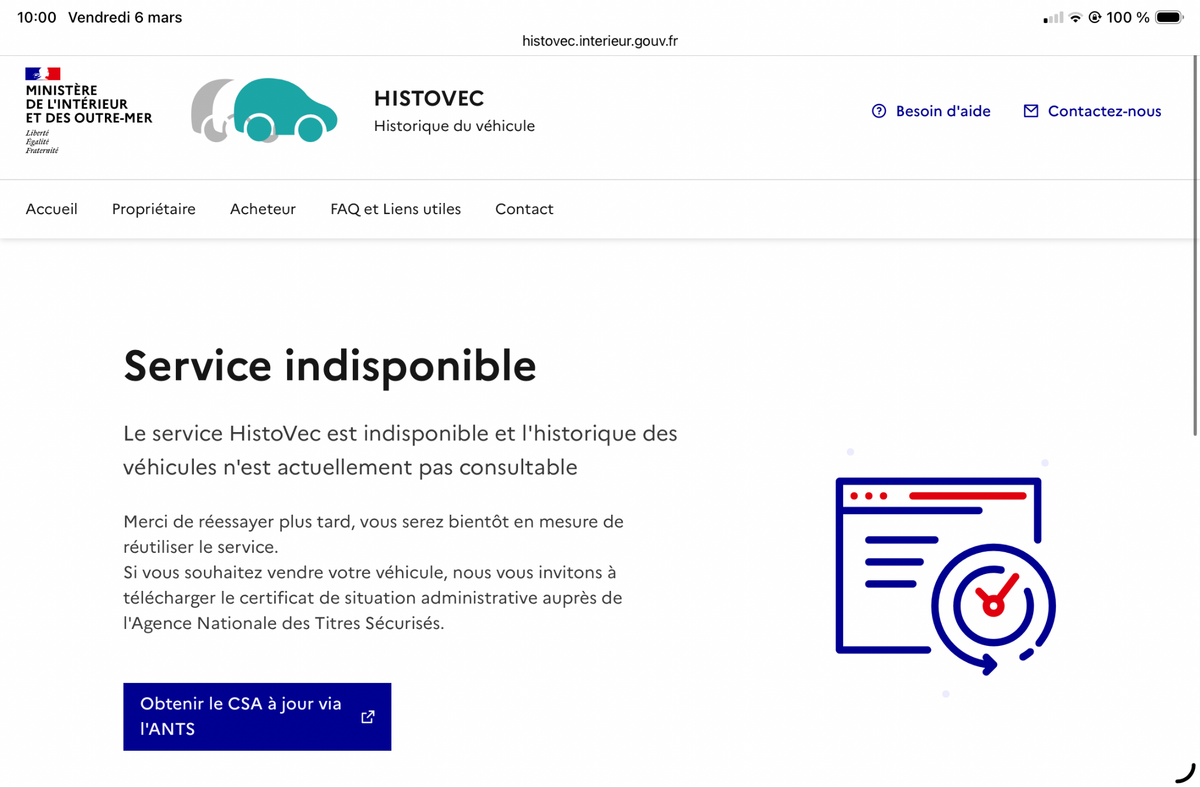Open the Acheteur menu item
Viewport: 1200px width, 788px height.
(x=263, y=209)
